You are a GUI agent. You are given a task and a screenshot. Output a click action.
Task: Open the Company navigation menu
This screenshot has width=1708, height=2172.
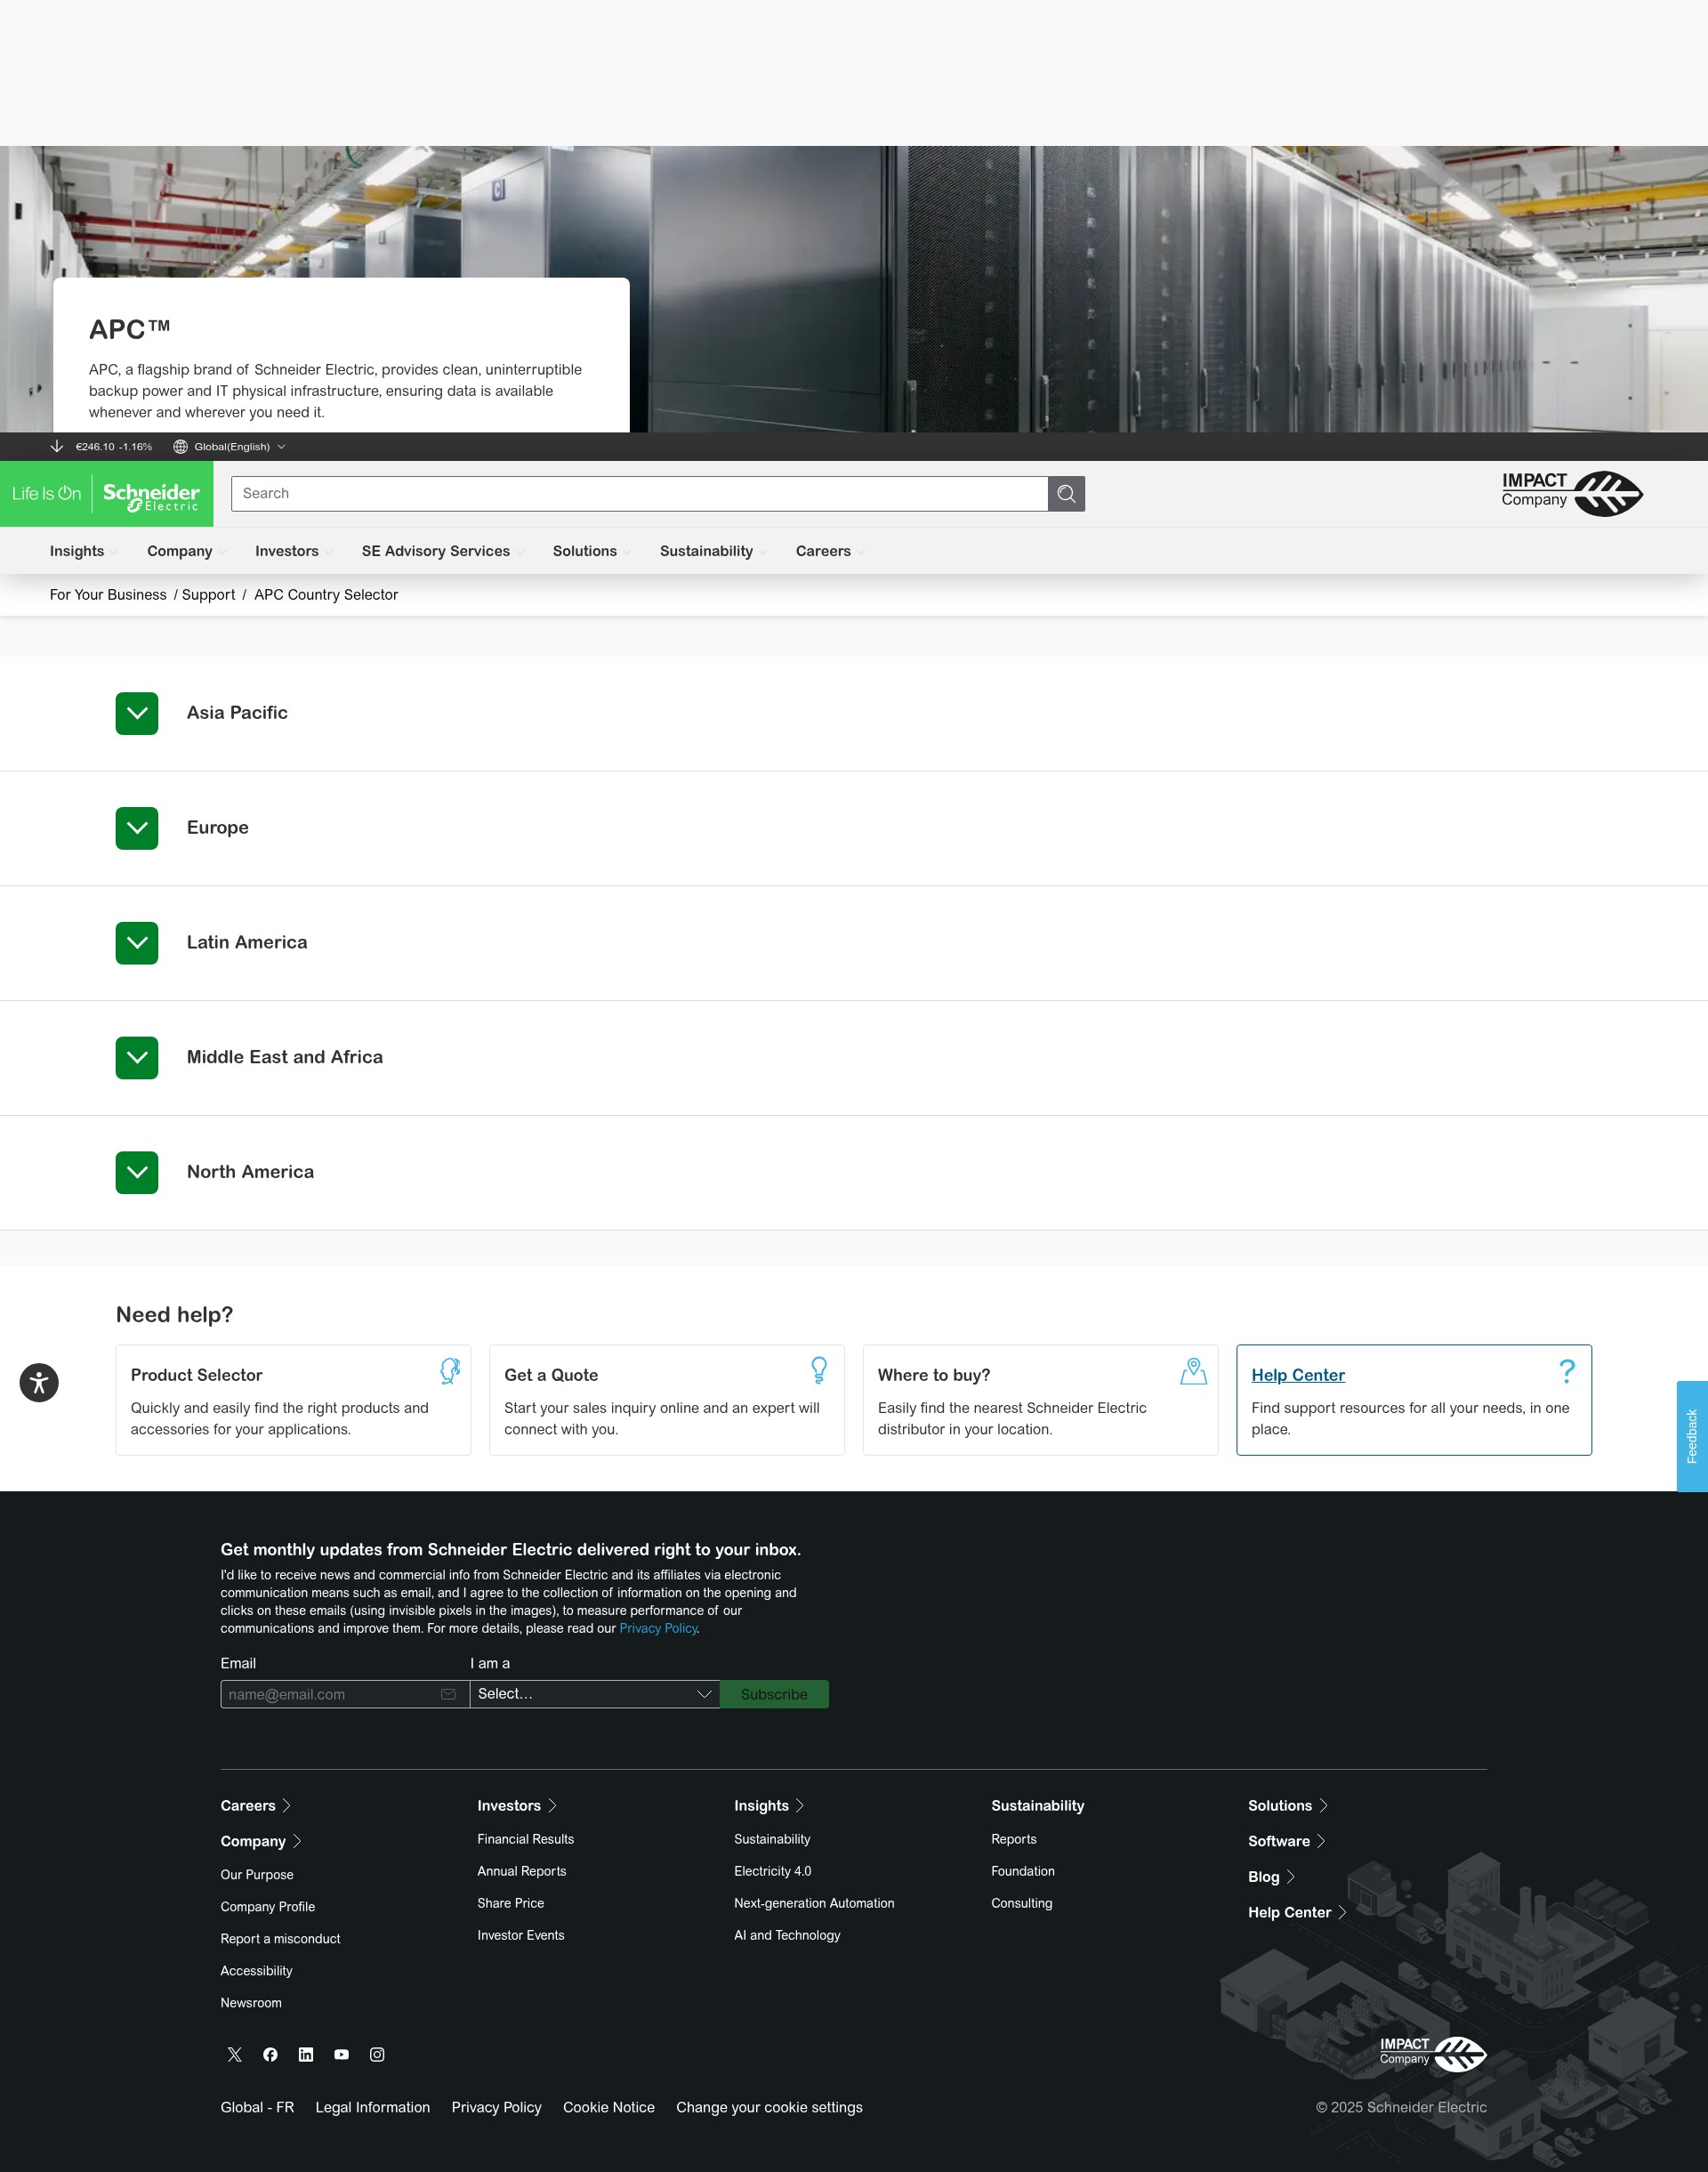(186, 551)
